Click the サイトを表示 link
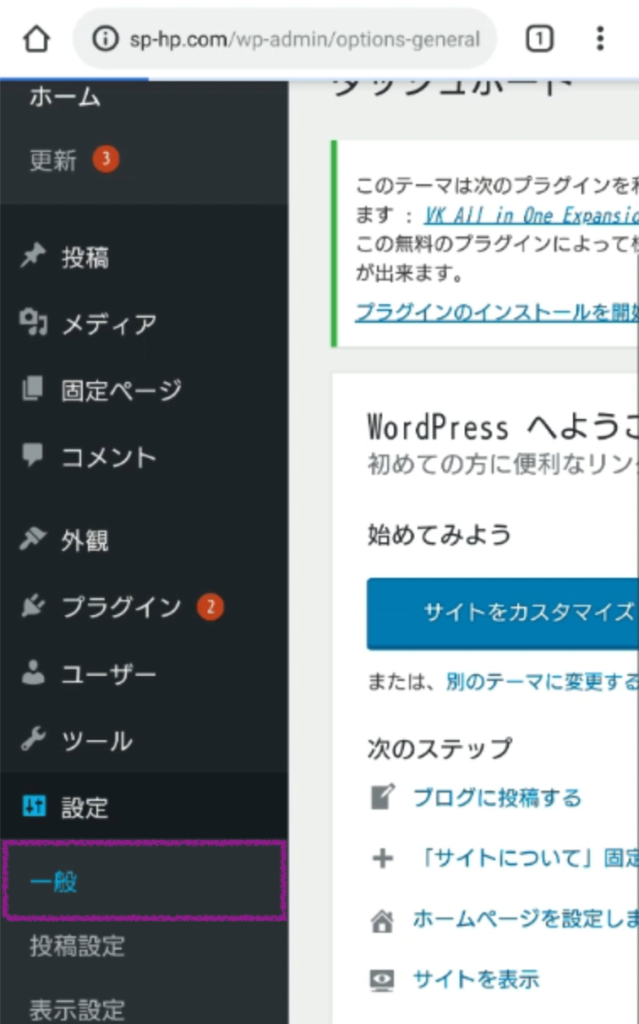 (x=476, y=979)
